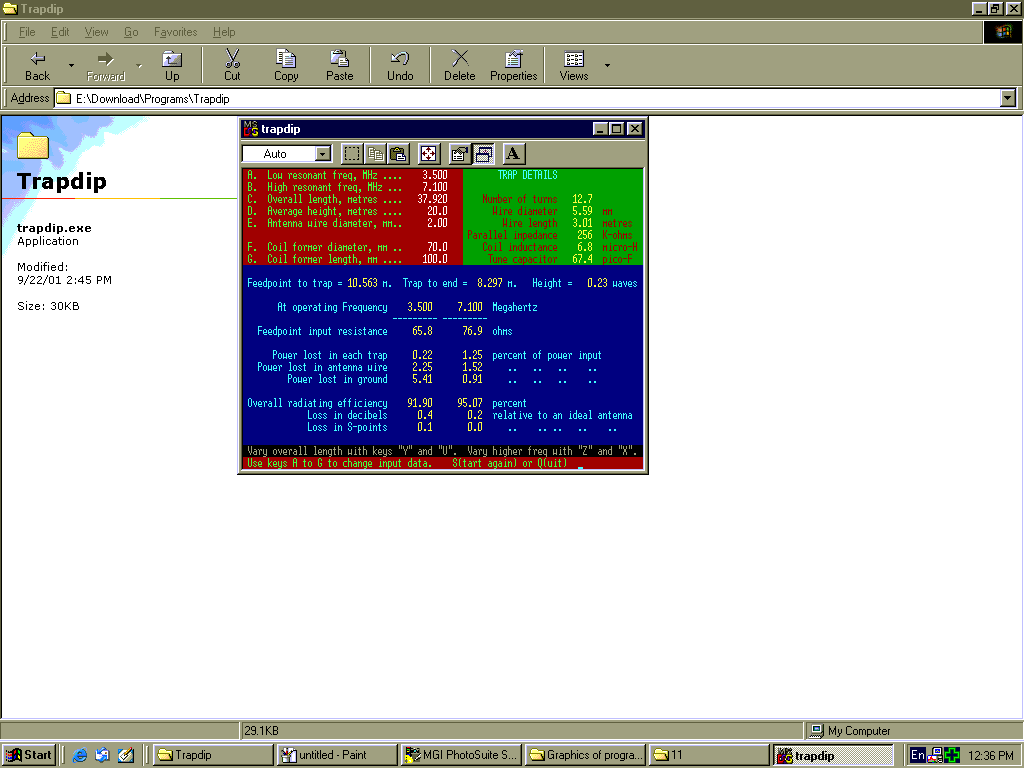Viewport: 1024px width, 768px height.
Task: Click 'Overall radiating efficiency' line in trapdip
Action: [x=387, y=404]
